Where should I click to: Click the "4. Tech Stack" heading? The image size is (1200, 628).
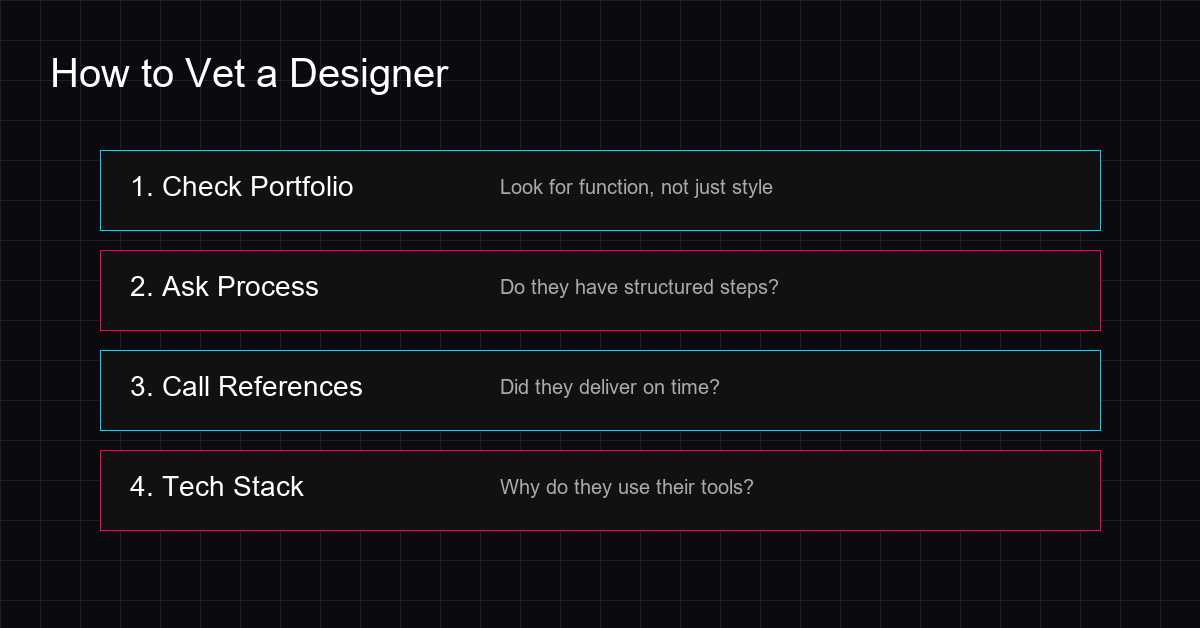[x=217, y=487]
